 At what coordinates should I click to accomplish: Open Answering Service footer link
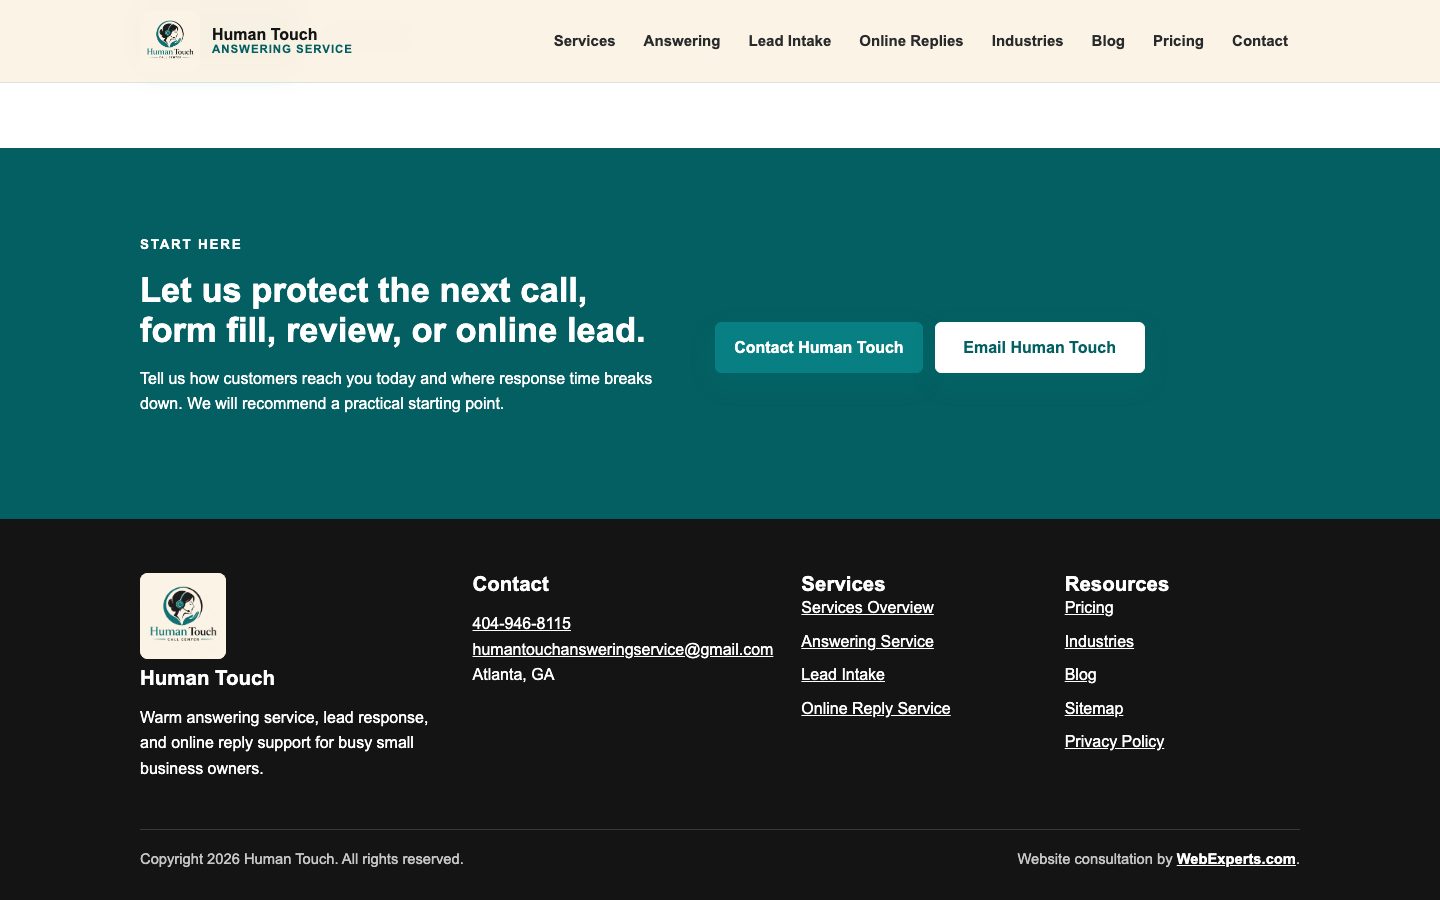click(x=867, y=641)
